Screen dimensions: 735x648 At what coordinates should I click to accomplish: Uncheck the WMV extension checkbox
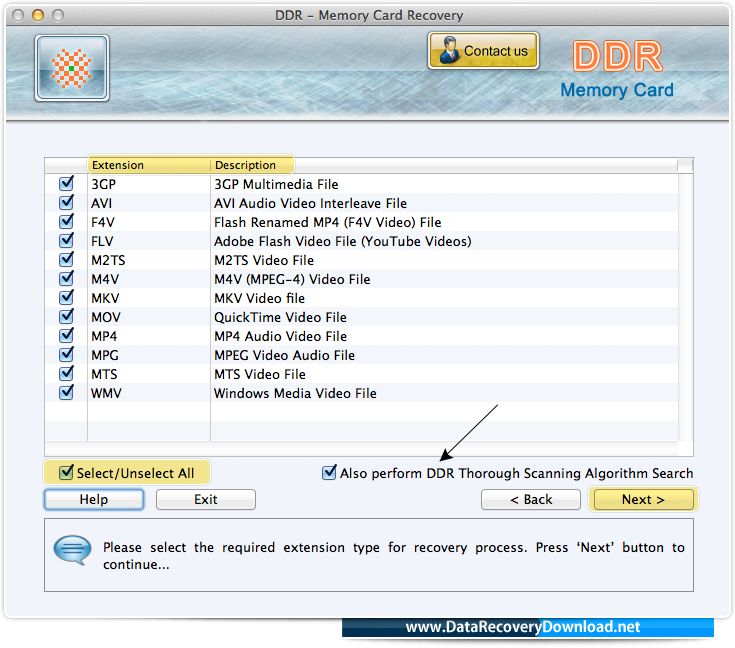point(66,392)
